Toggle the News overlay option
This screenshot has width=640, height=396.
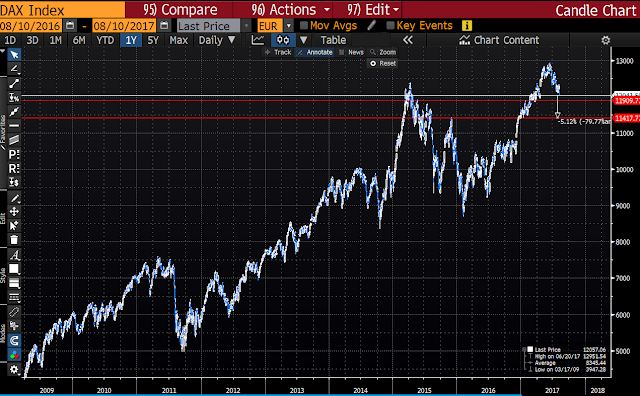(x=351, y=52)
